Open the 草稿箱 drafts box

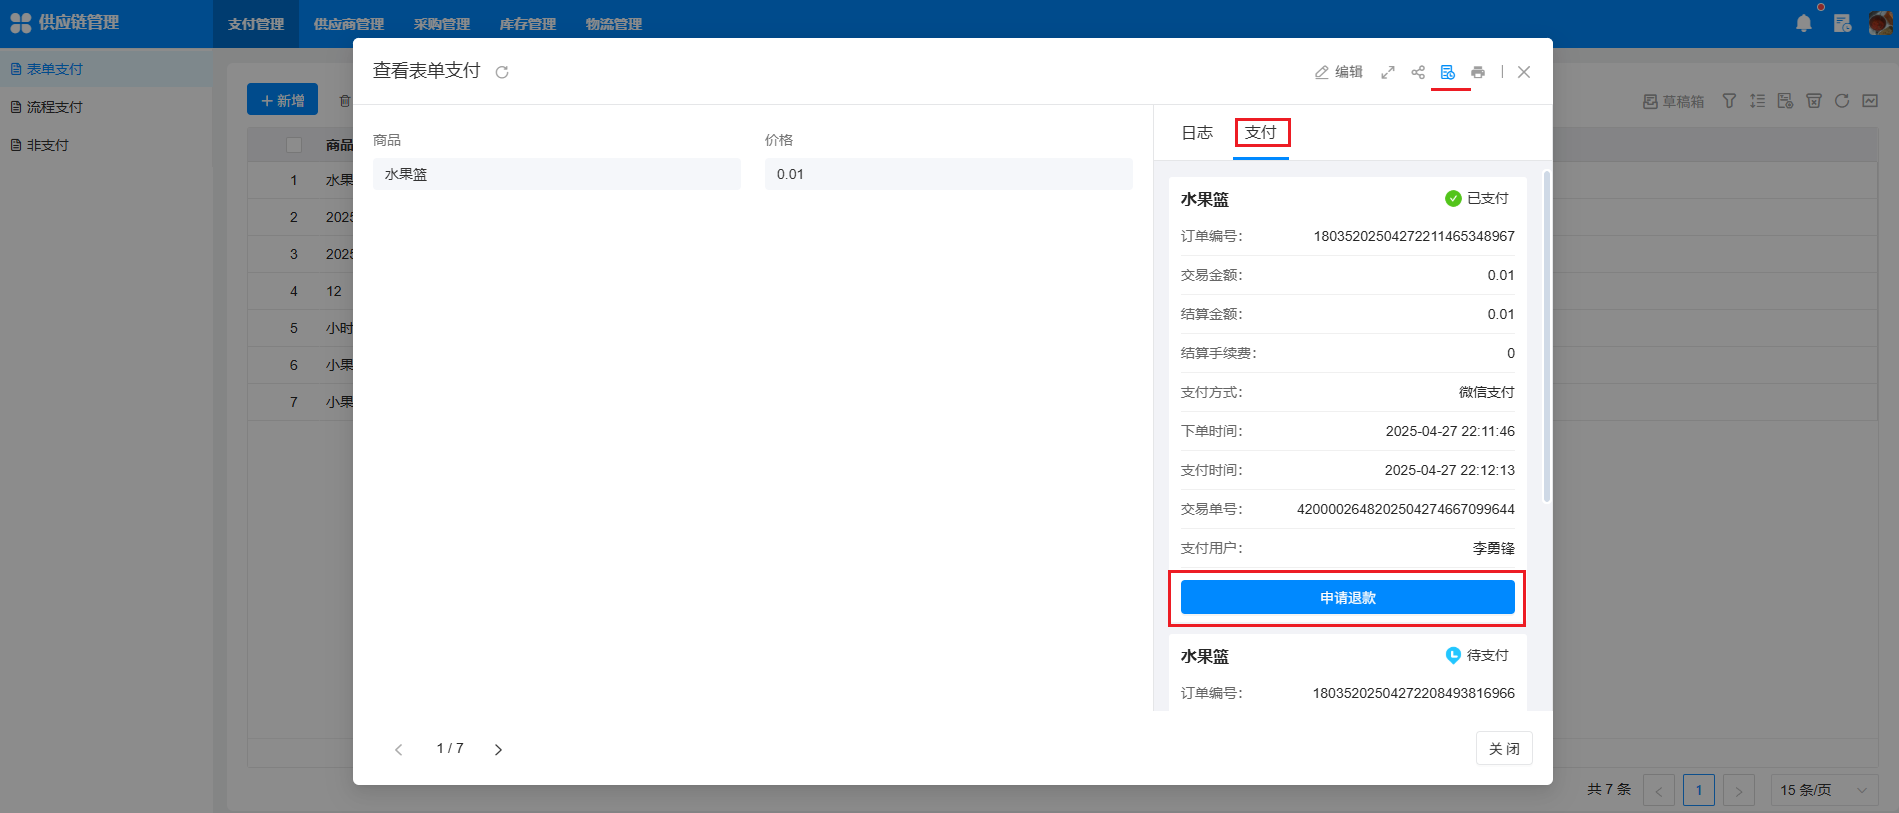tap(1674, 101)
